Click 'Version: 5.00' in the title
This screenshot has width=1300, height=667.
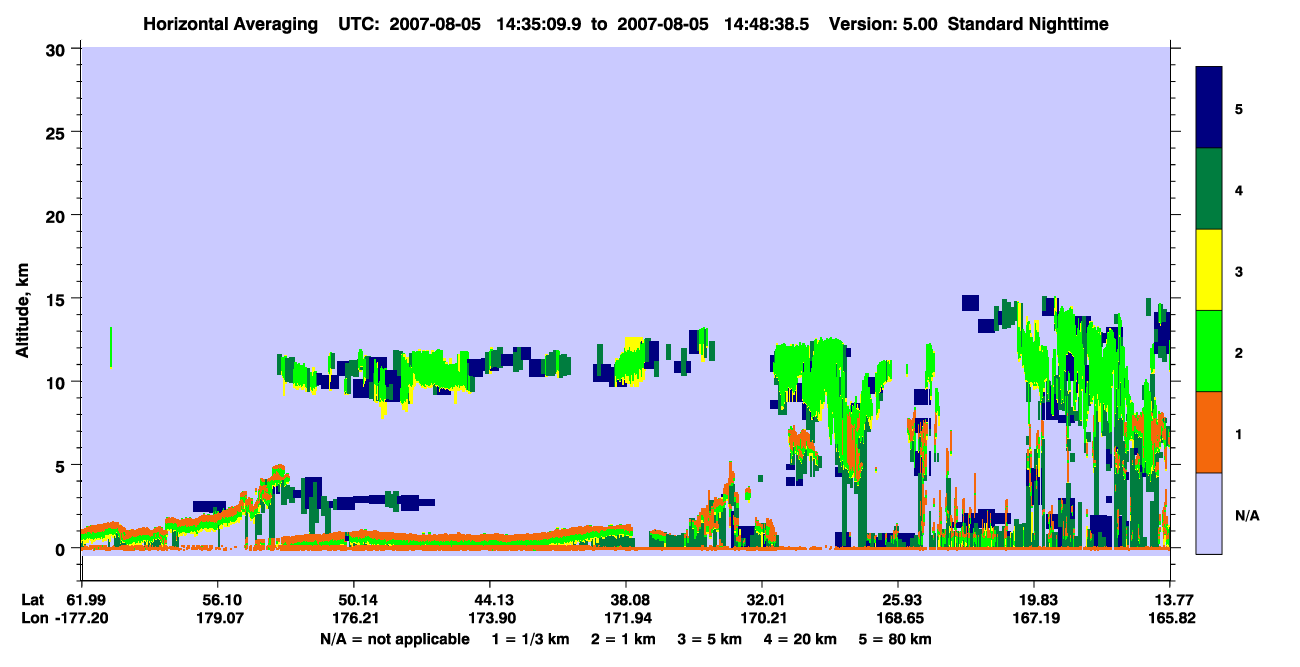[883, 24]
